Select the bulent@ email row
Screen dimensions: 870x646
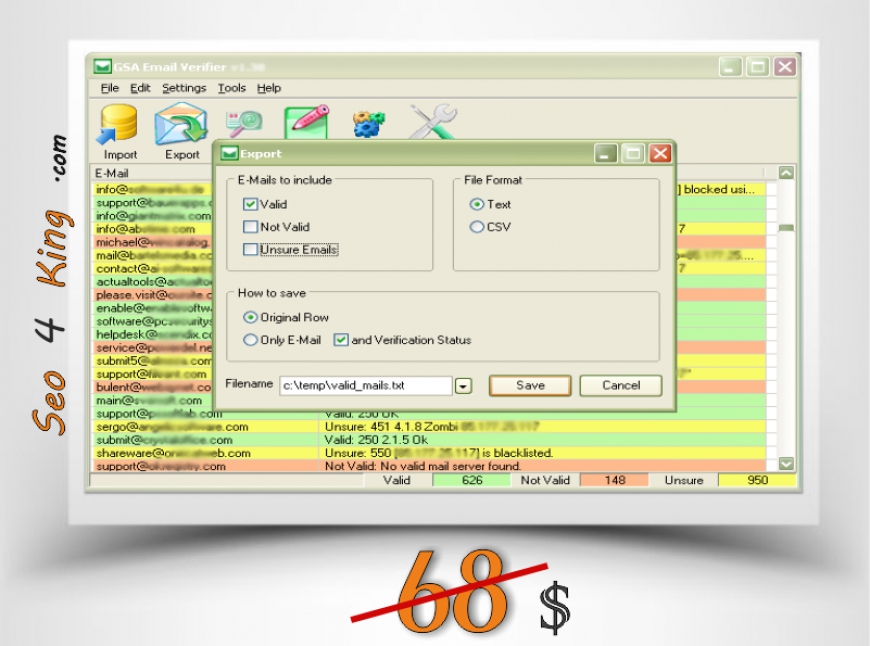(x=153, y=387)
